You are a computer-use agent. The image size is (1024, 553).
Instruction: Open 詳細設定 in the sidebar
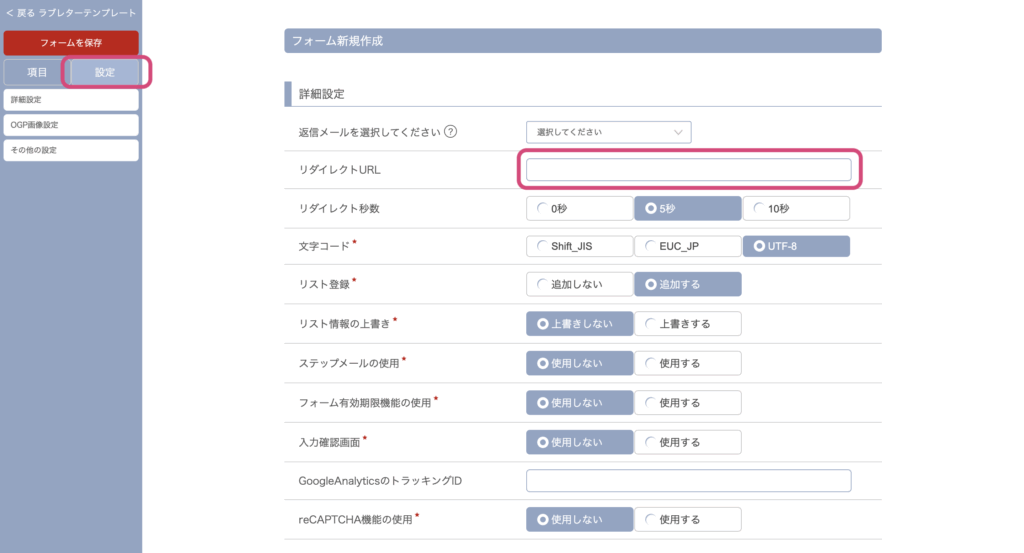pos(71,99)
